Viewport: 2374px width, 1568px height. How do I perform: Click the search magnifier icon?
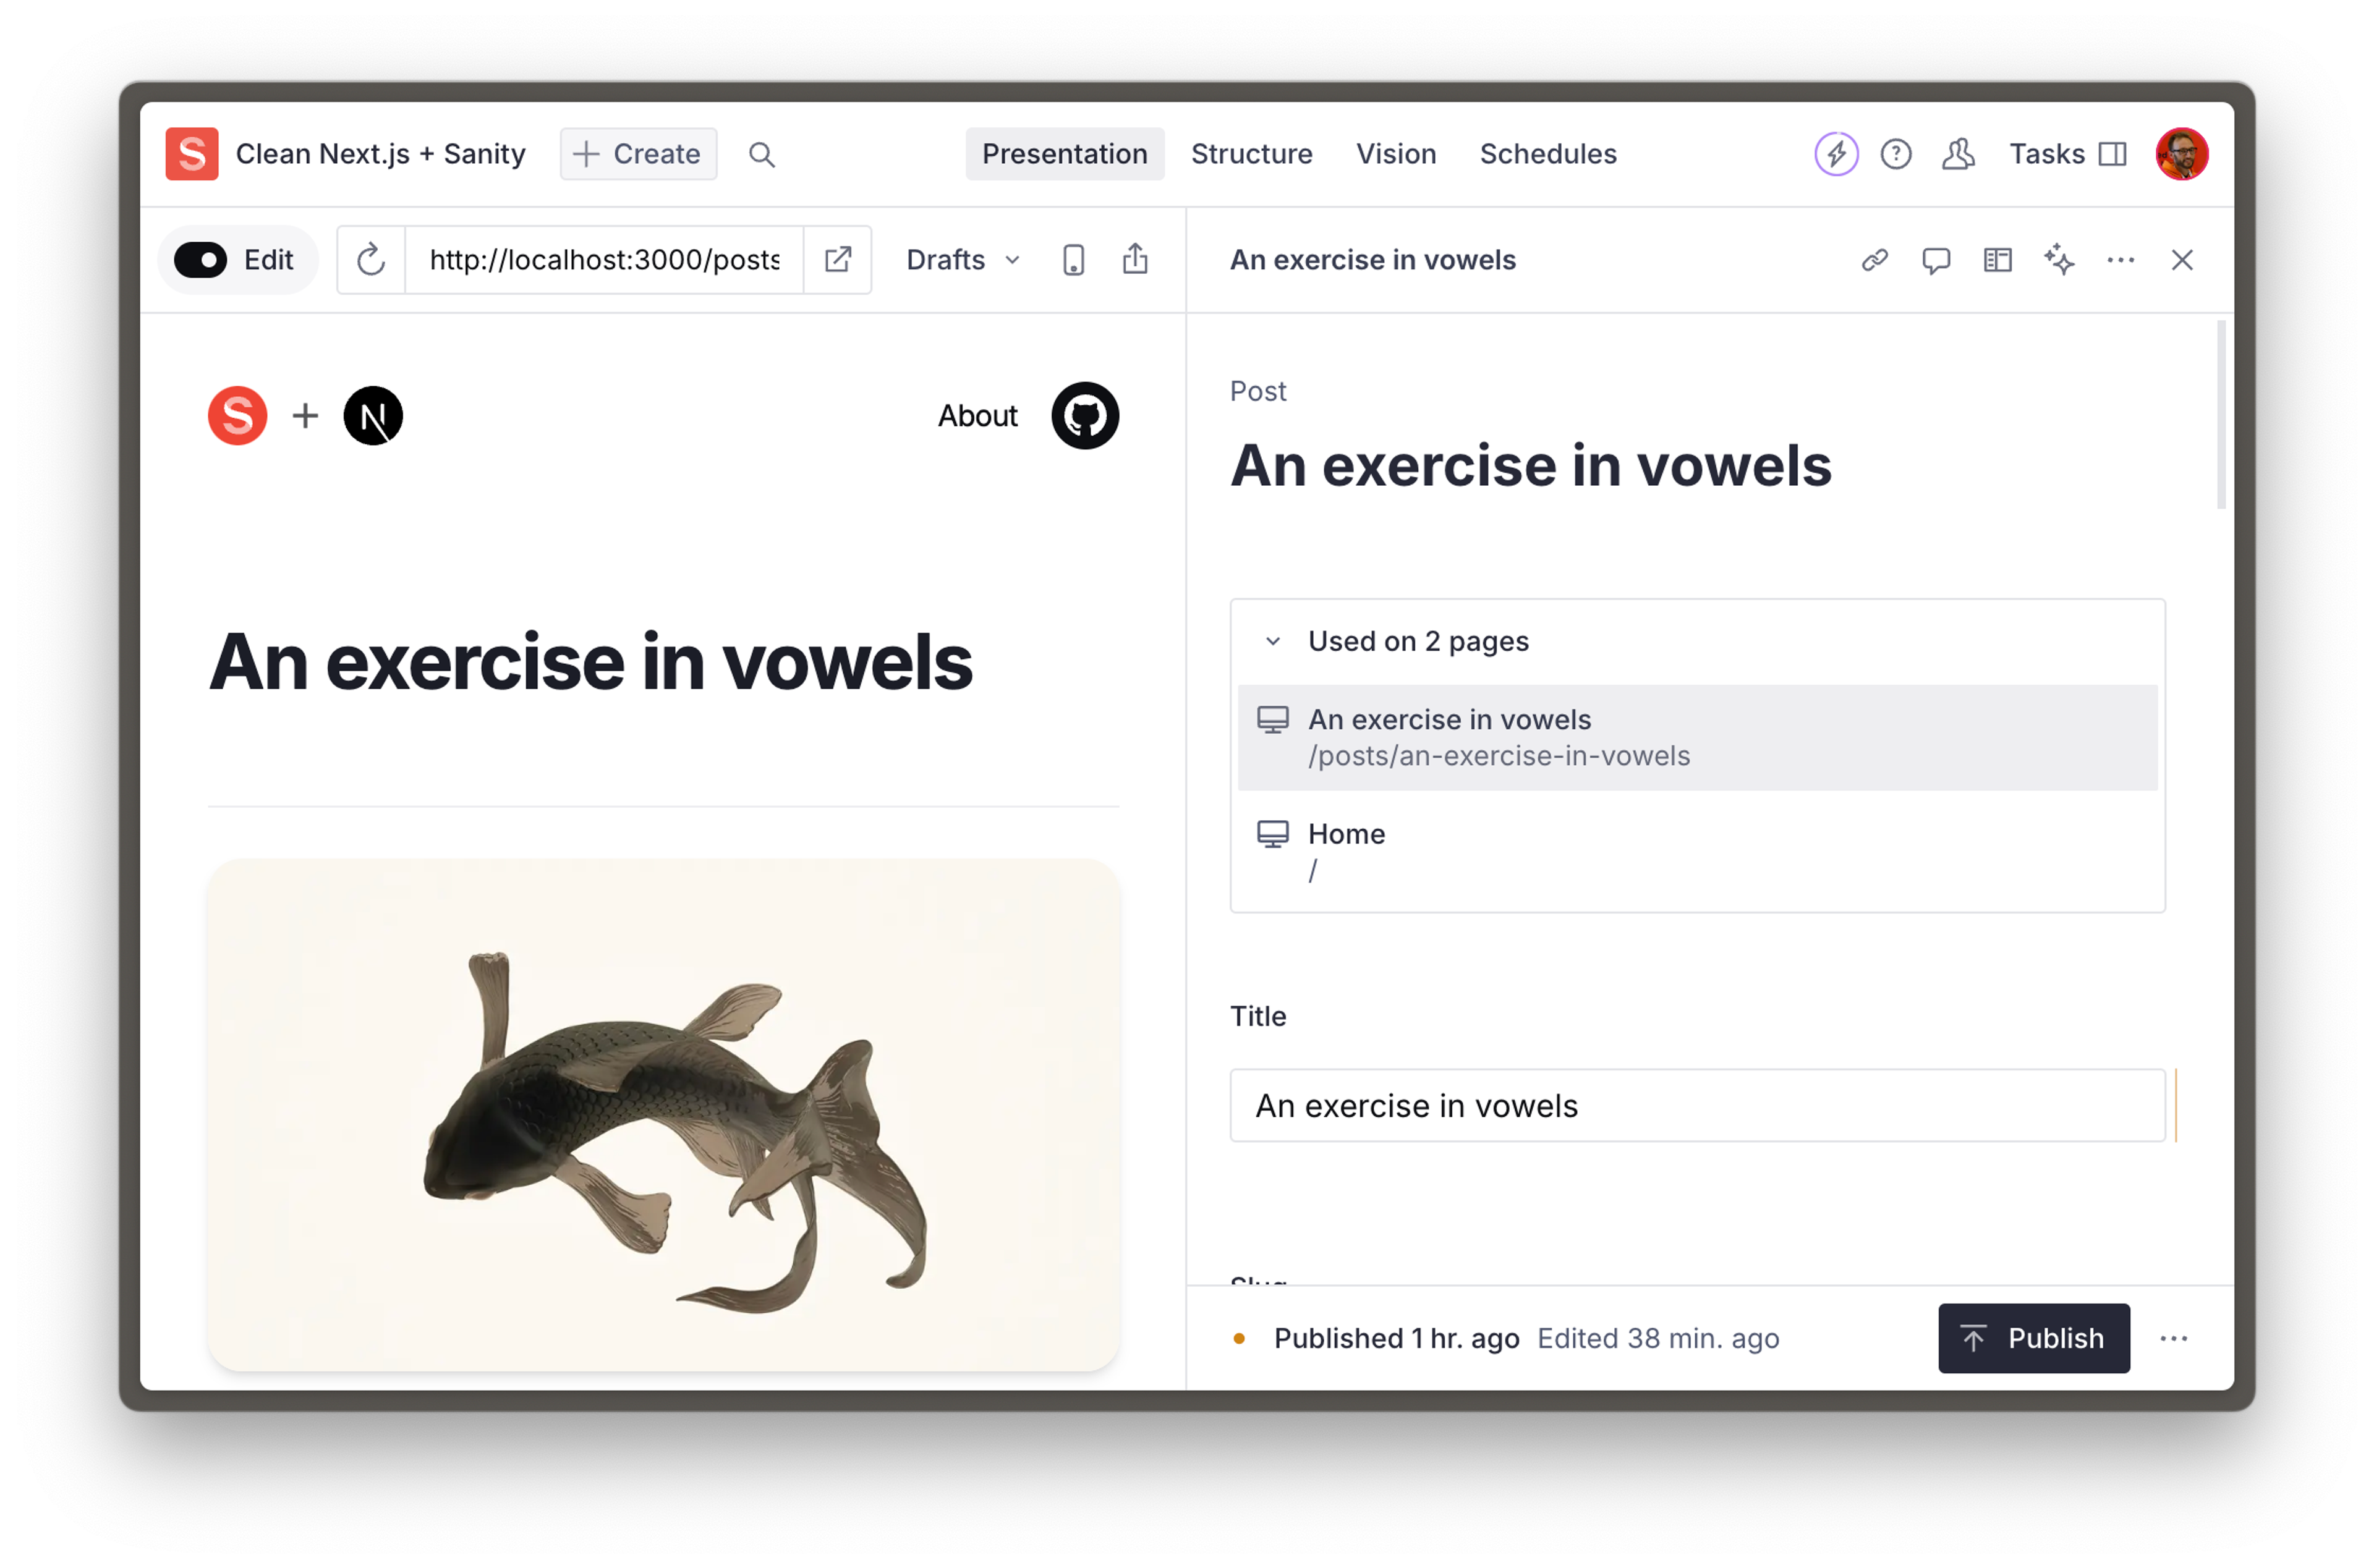click(761, 154)
